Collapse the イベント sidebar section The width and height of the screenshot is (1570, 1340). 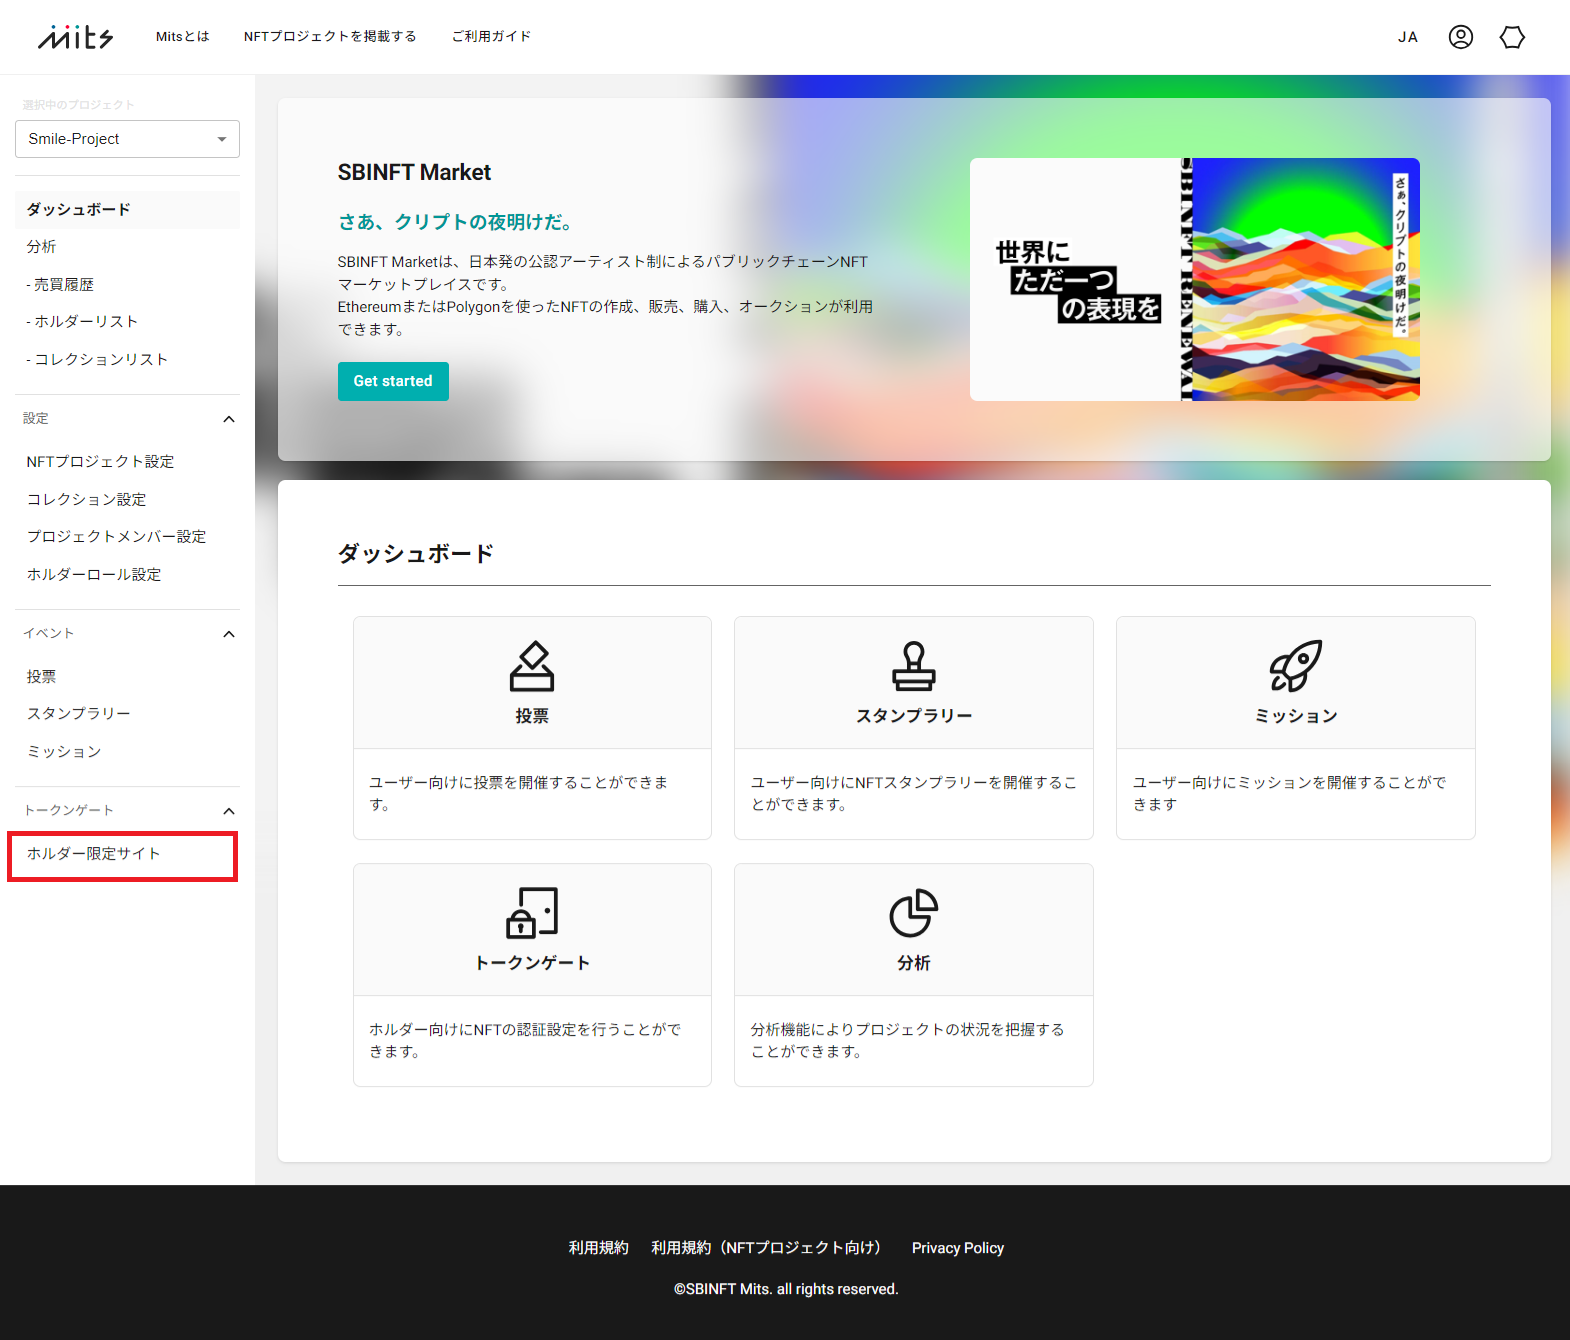pyautogui.click(x=229, y=634)
